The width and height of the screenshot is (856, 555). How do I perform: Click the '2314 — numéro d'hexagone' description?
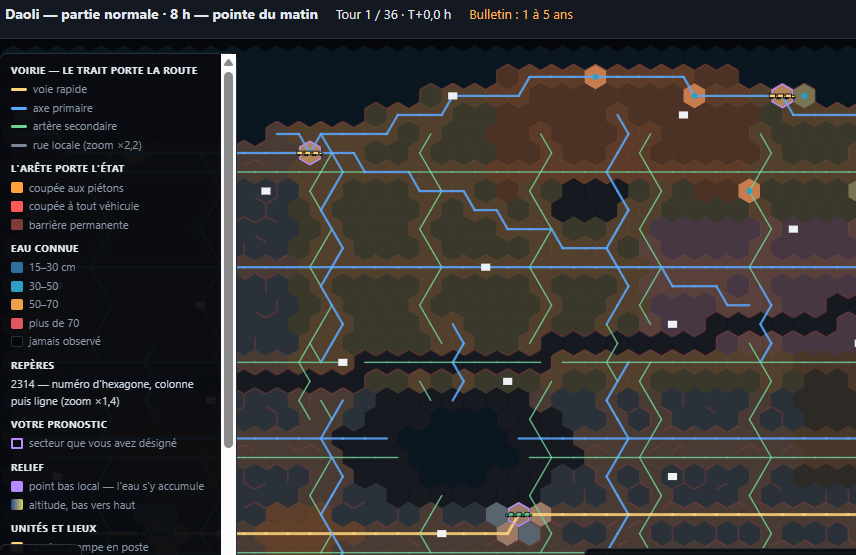(x=102, y=392)
